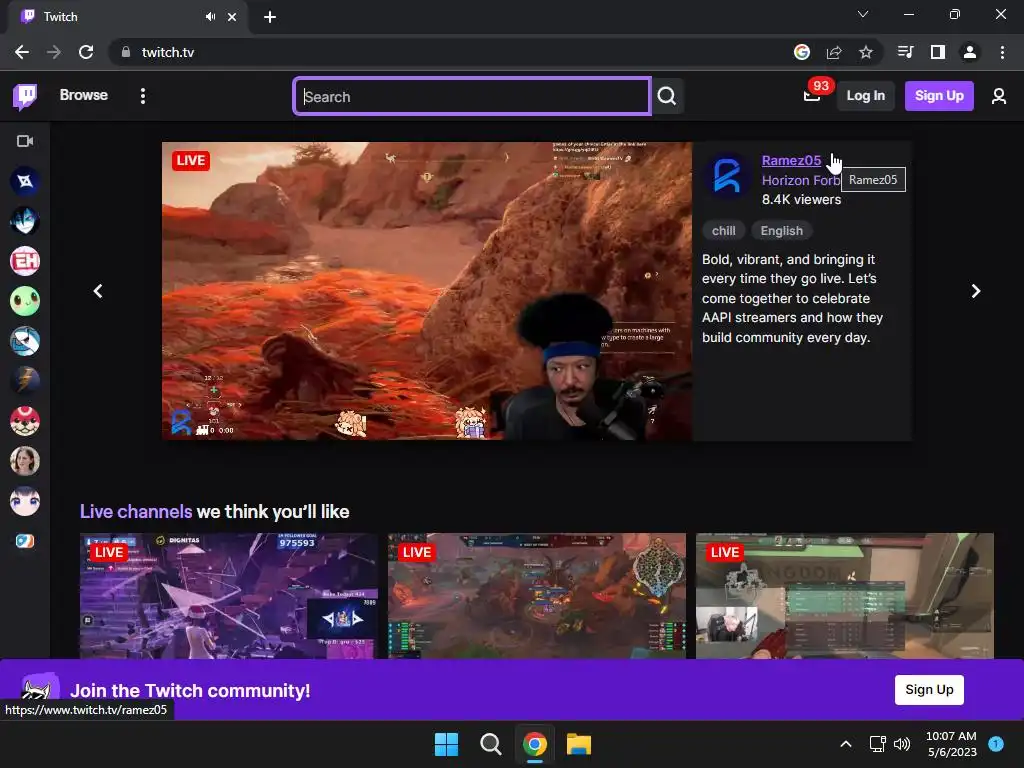Click the share page icon in address bar
Screen dimensions: 1024x768
(x=834, y=52)
